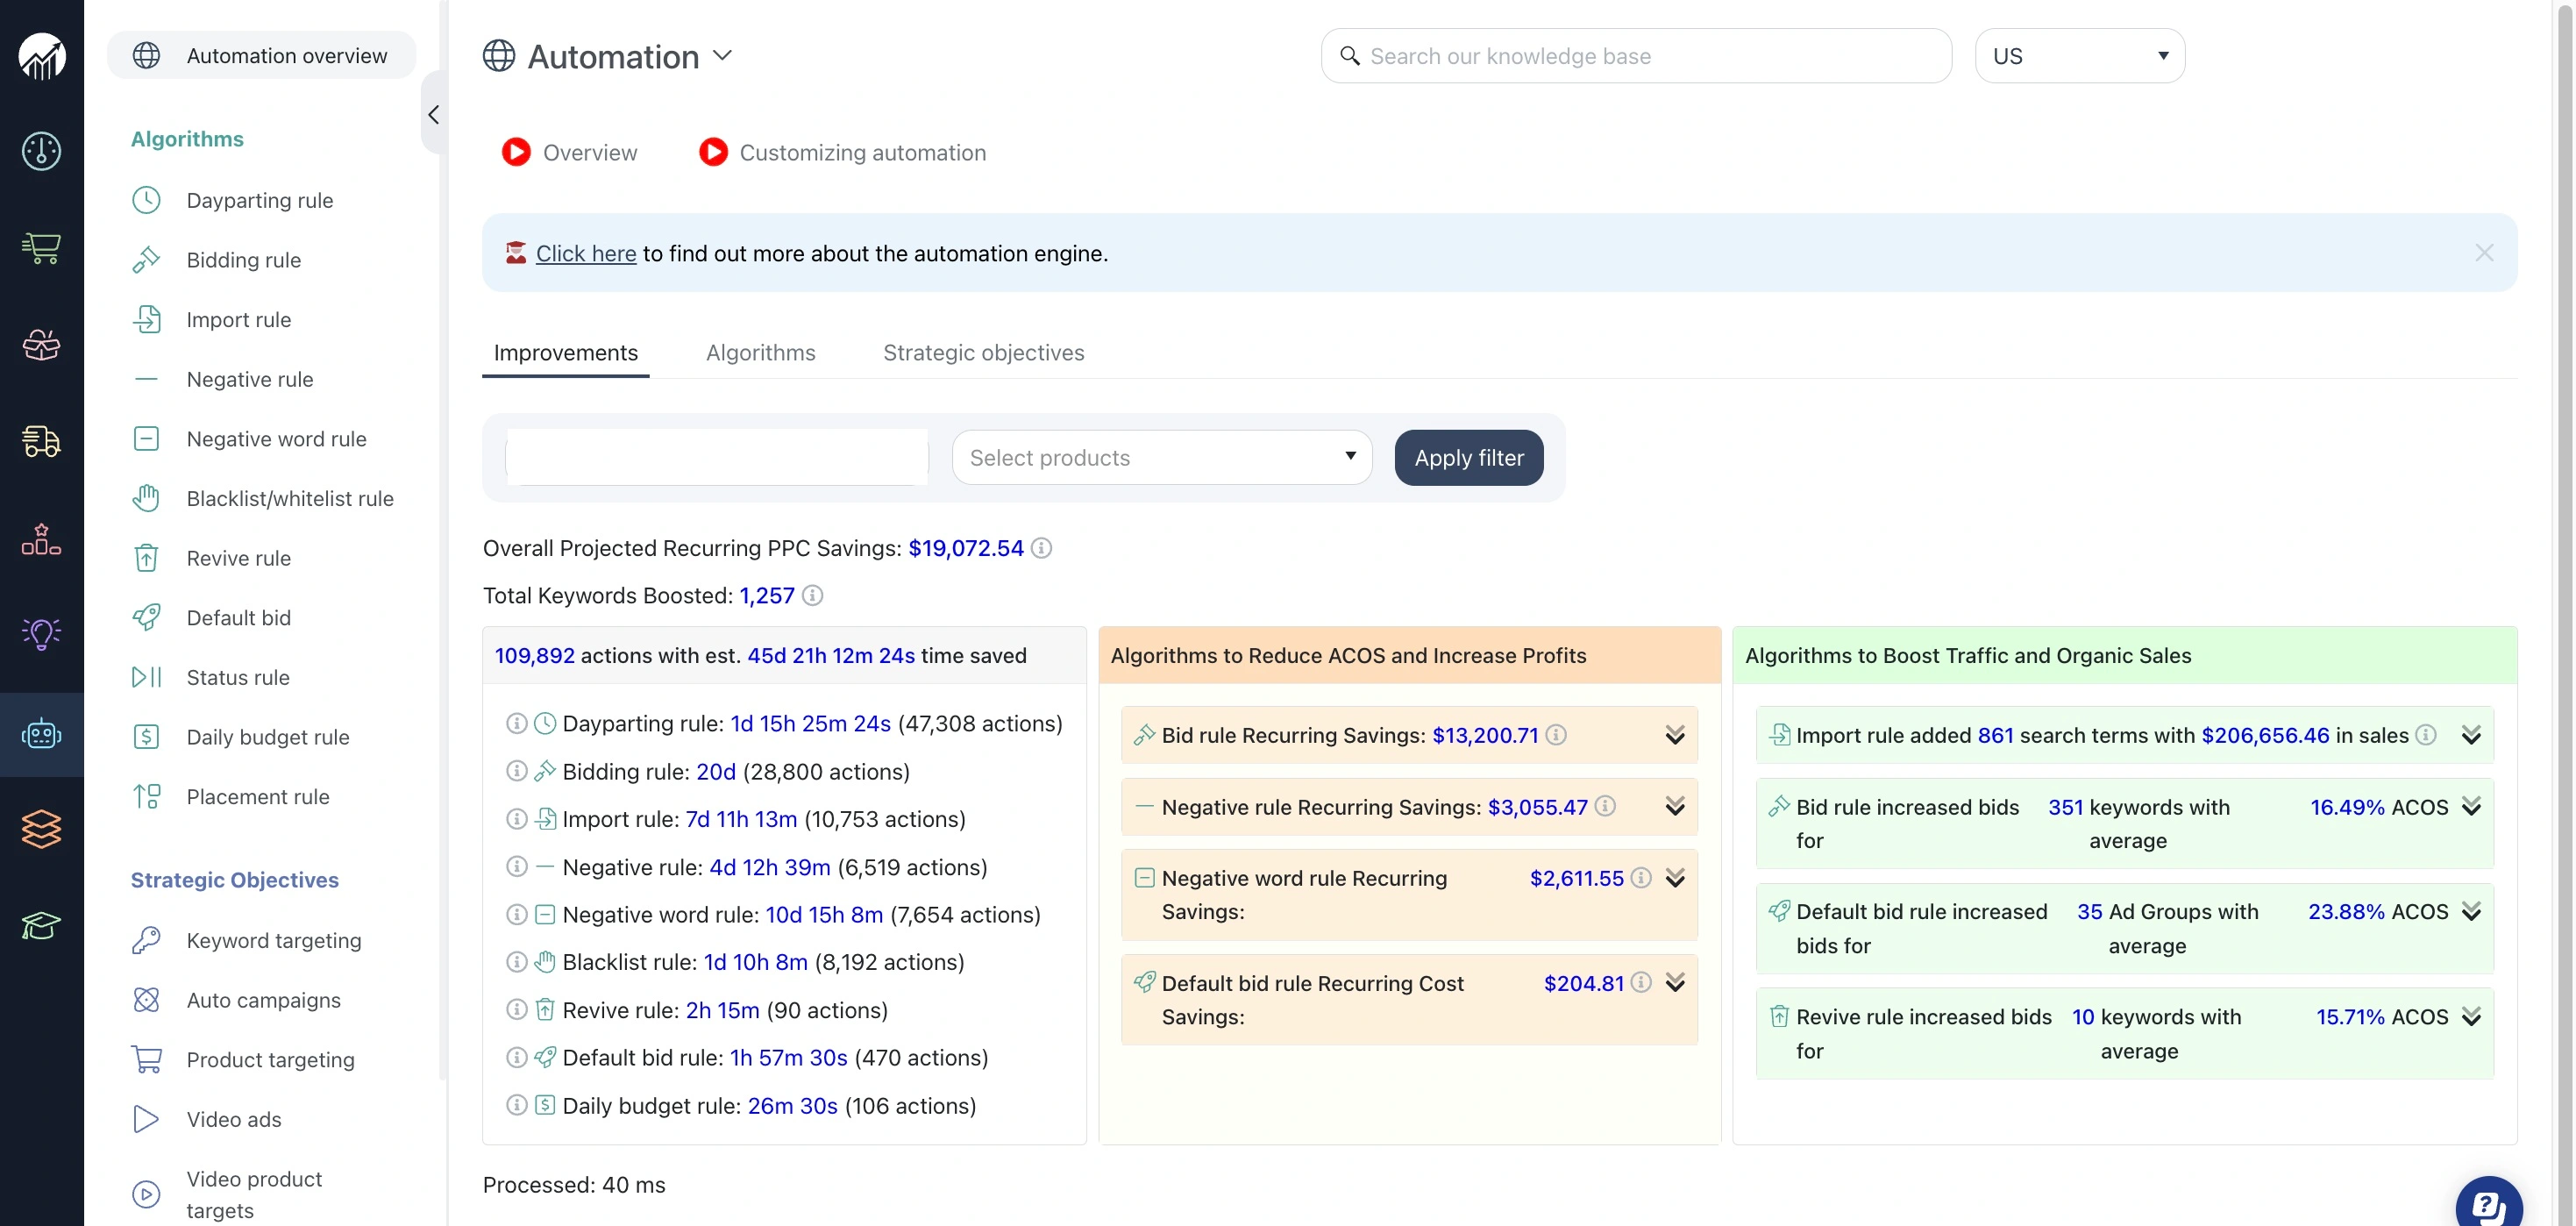This screenshot has width=2576, height=1226.
Task: Open the product box icon in sidebar
Action: [41, 344]
